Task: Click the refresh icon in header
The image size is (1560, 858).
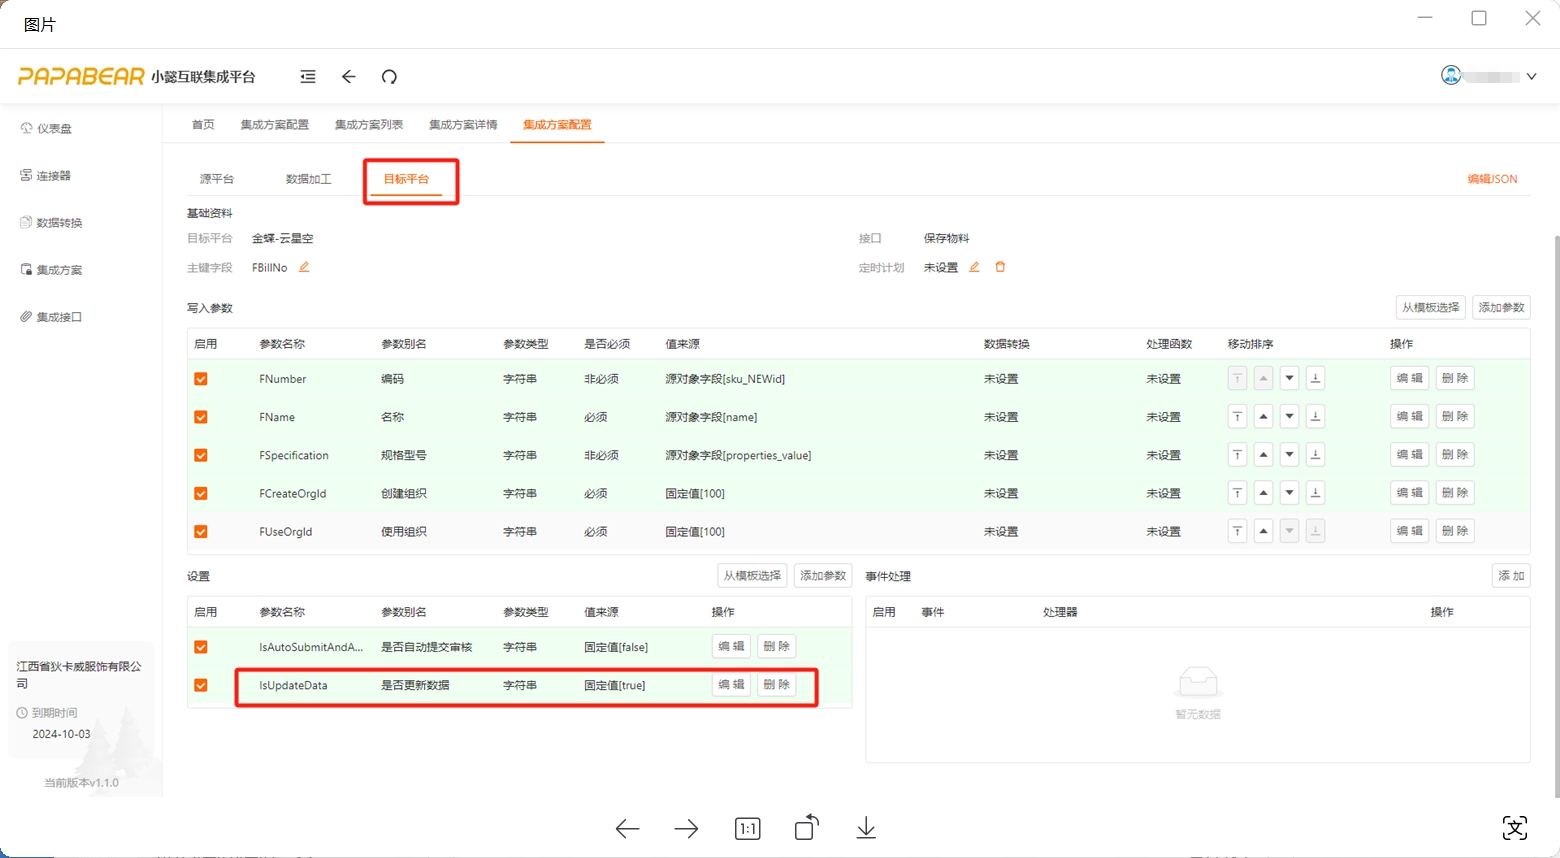Action: 389,77
